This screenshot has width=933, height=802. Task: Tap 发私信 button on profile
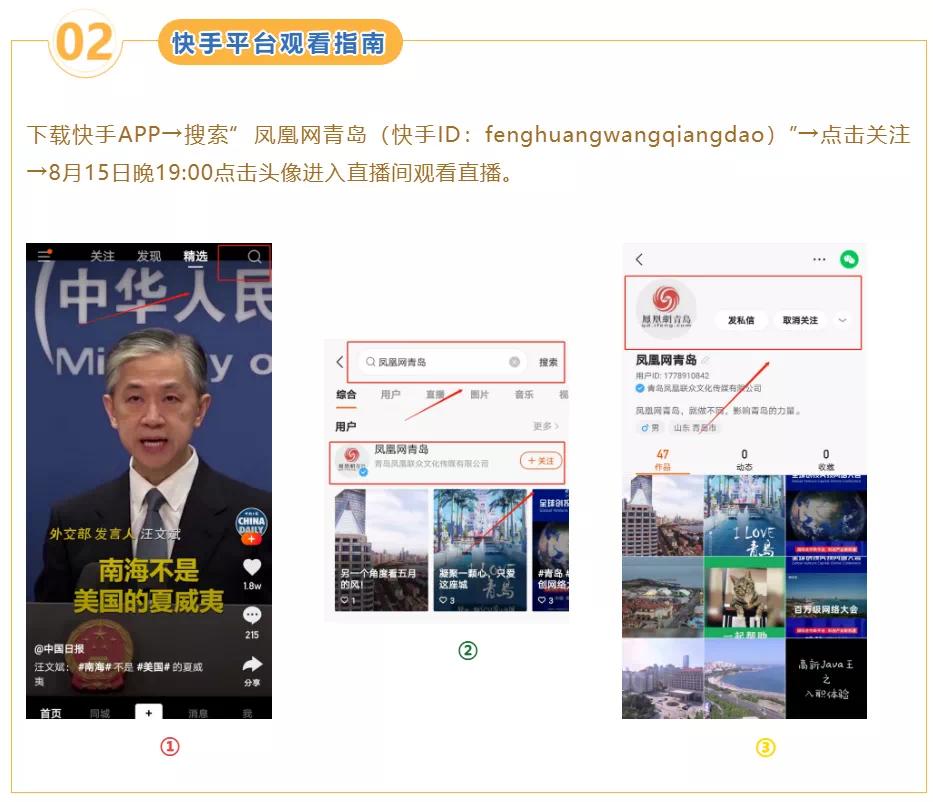(741, 320)
